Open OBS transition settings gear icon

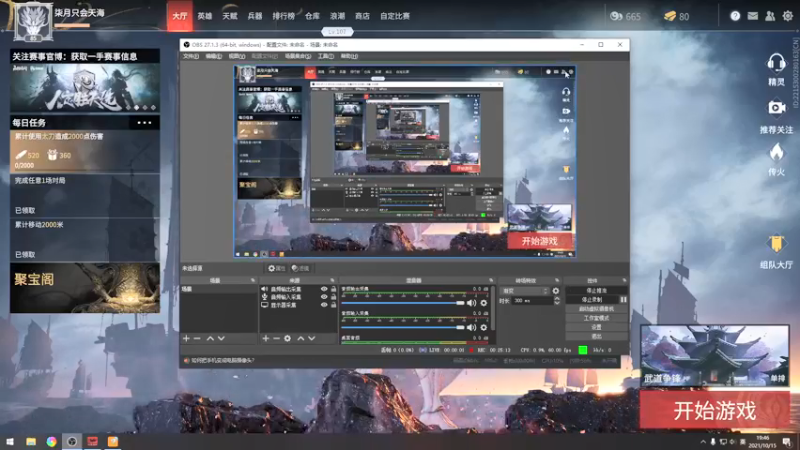pos(556,291)
